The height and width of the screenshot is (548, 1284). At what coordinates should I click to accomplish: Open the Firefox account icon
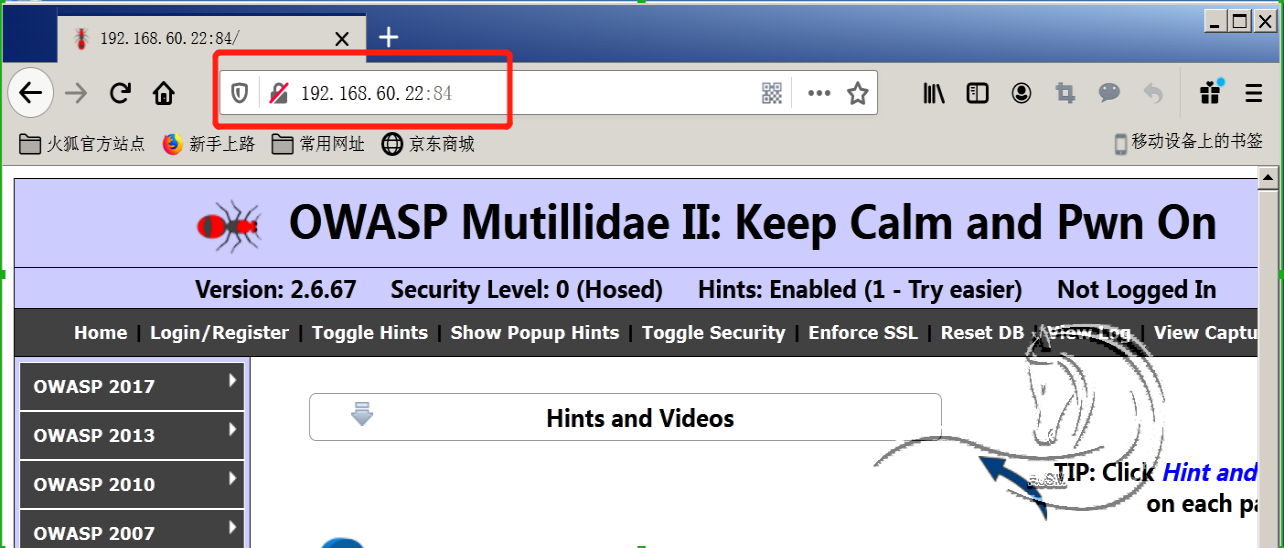coord(1021,93)
